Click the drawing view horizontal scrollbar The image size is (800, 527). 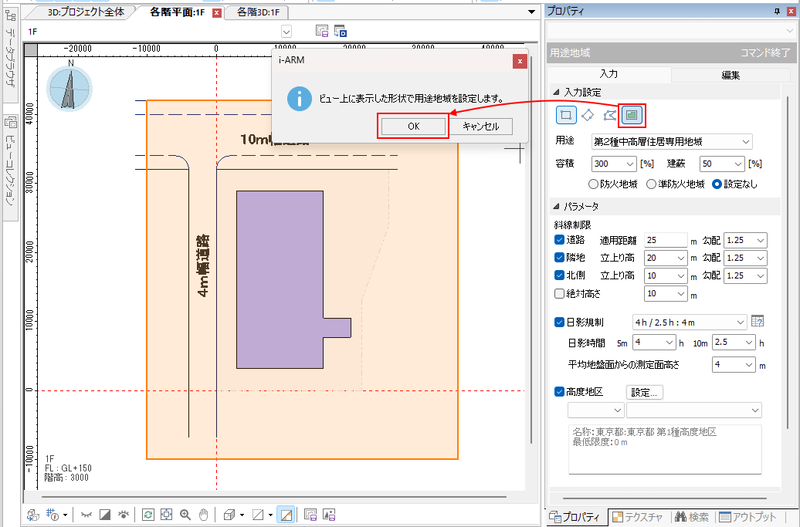click(274, 496)
